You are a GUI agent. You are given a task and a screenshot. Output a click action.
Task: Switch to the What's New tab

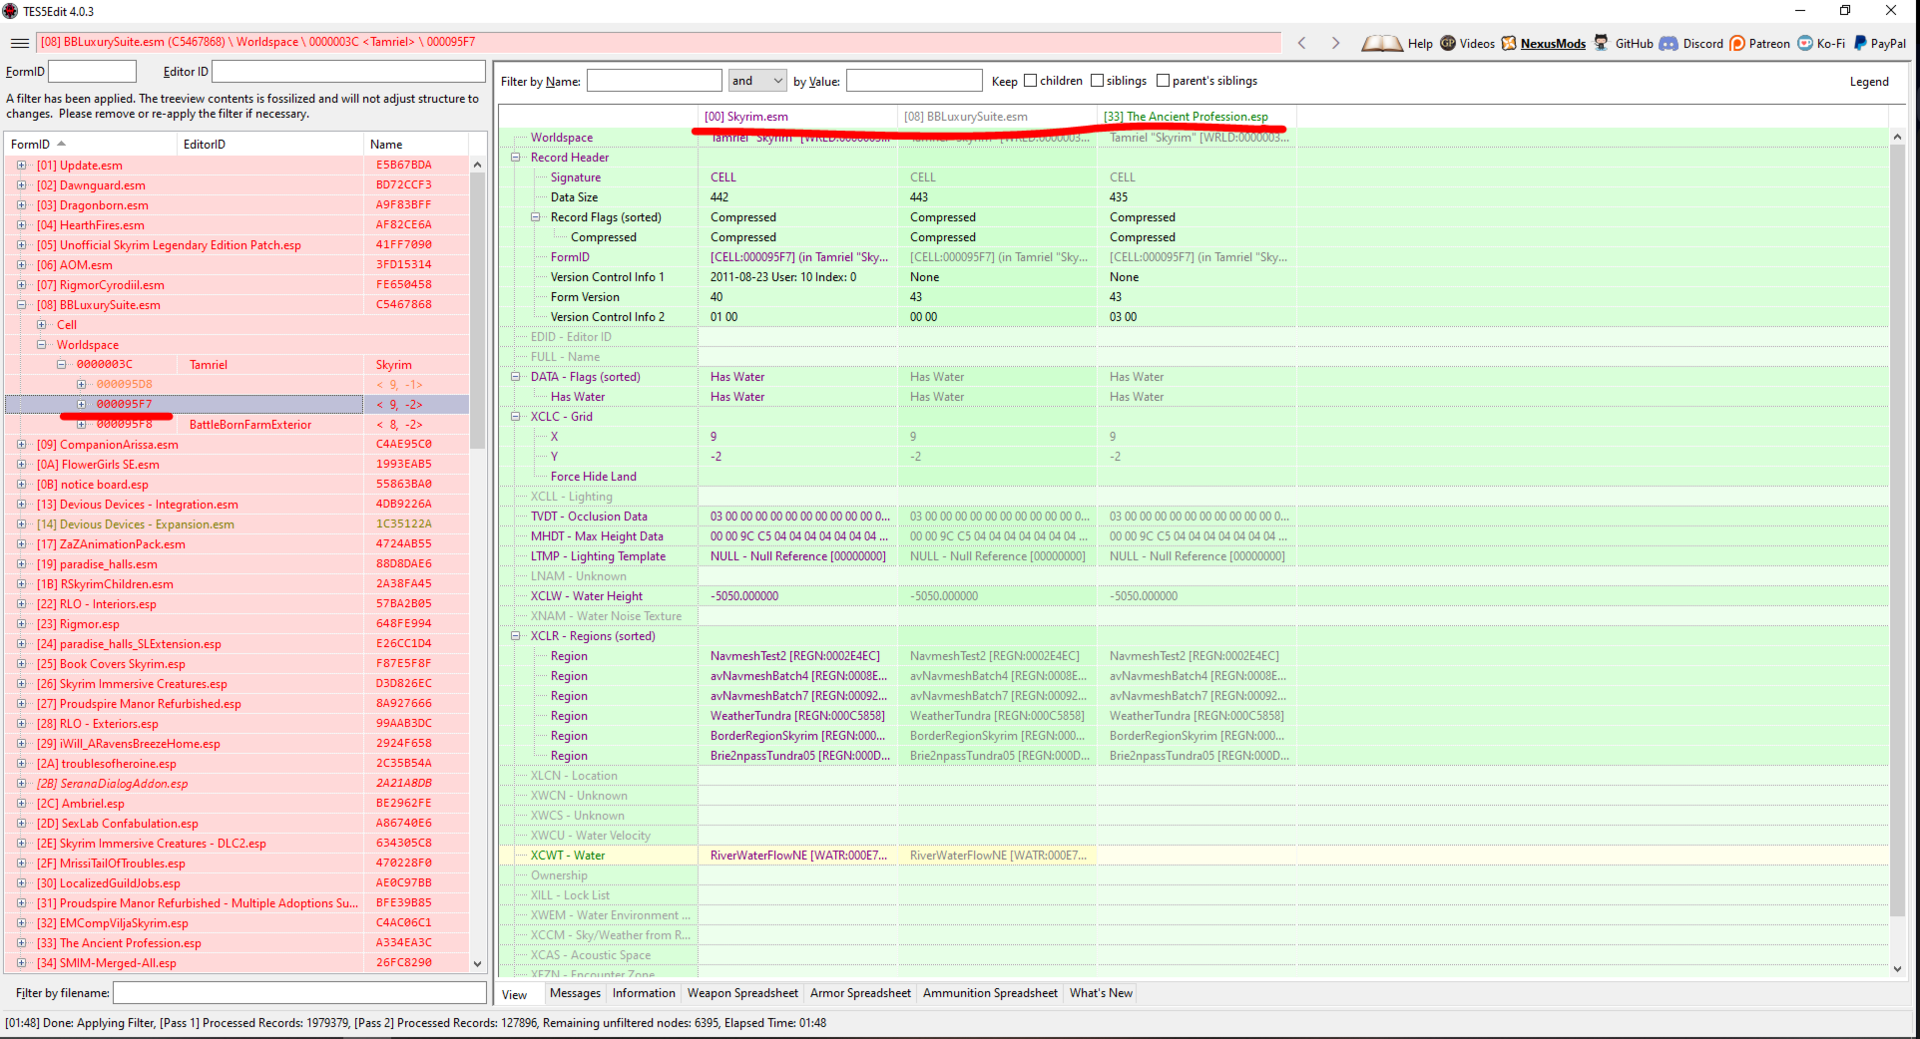pyautogui.click(x=1101, y=993)
